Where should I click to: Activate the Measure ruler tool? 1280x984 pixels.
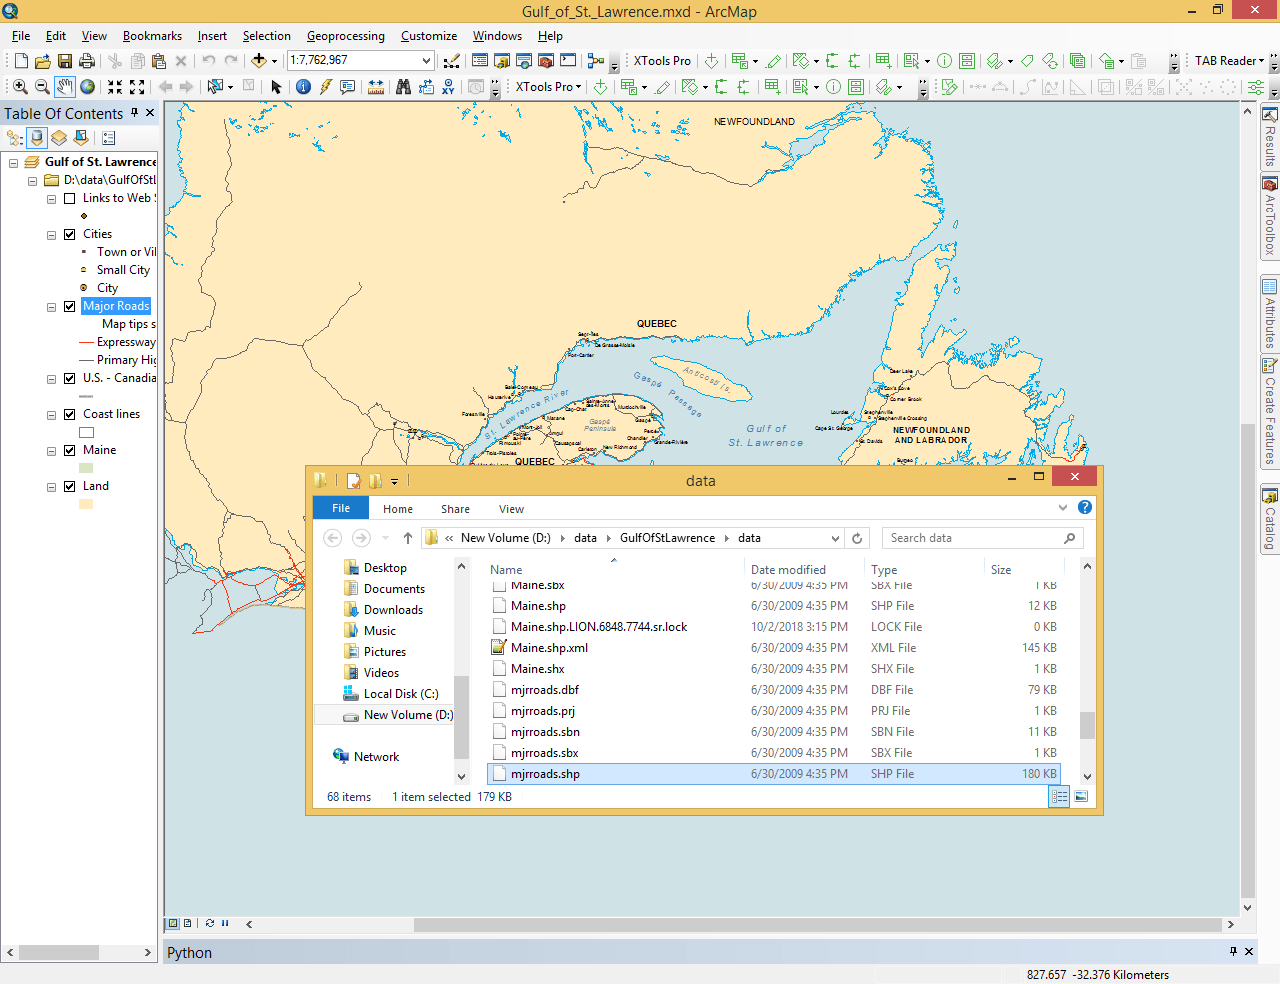pyautogui.click(x=375, y=87)
